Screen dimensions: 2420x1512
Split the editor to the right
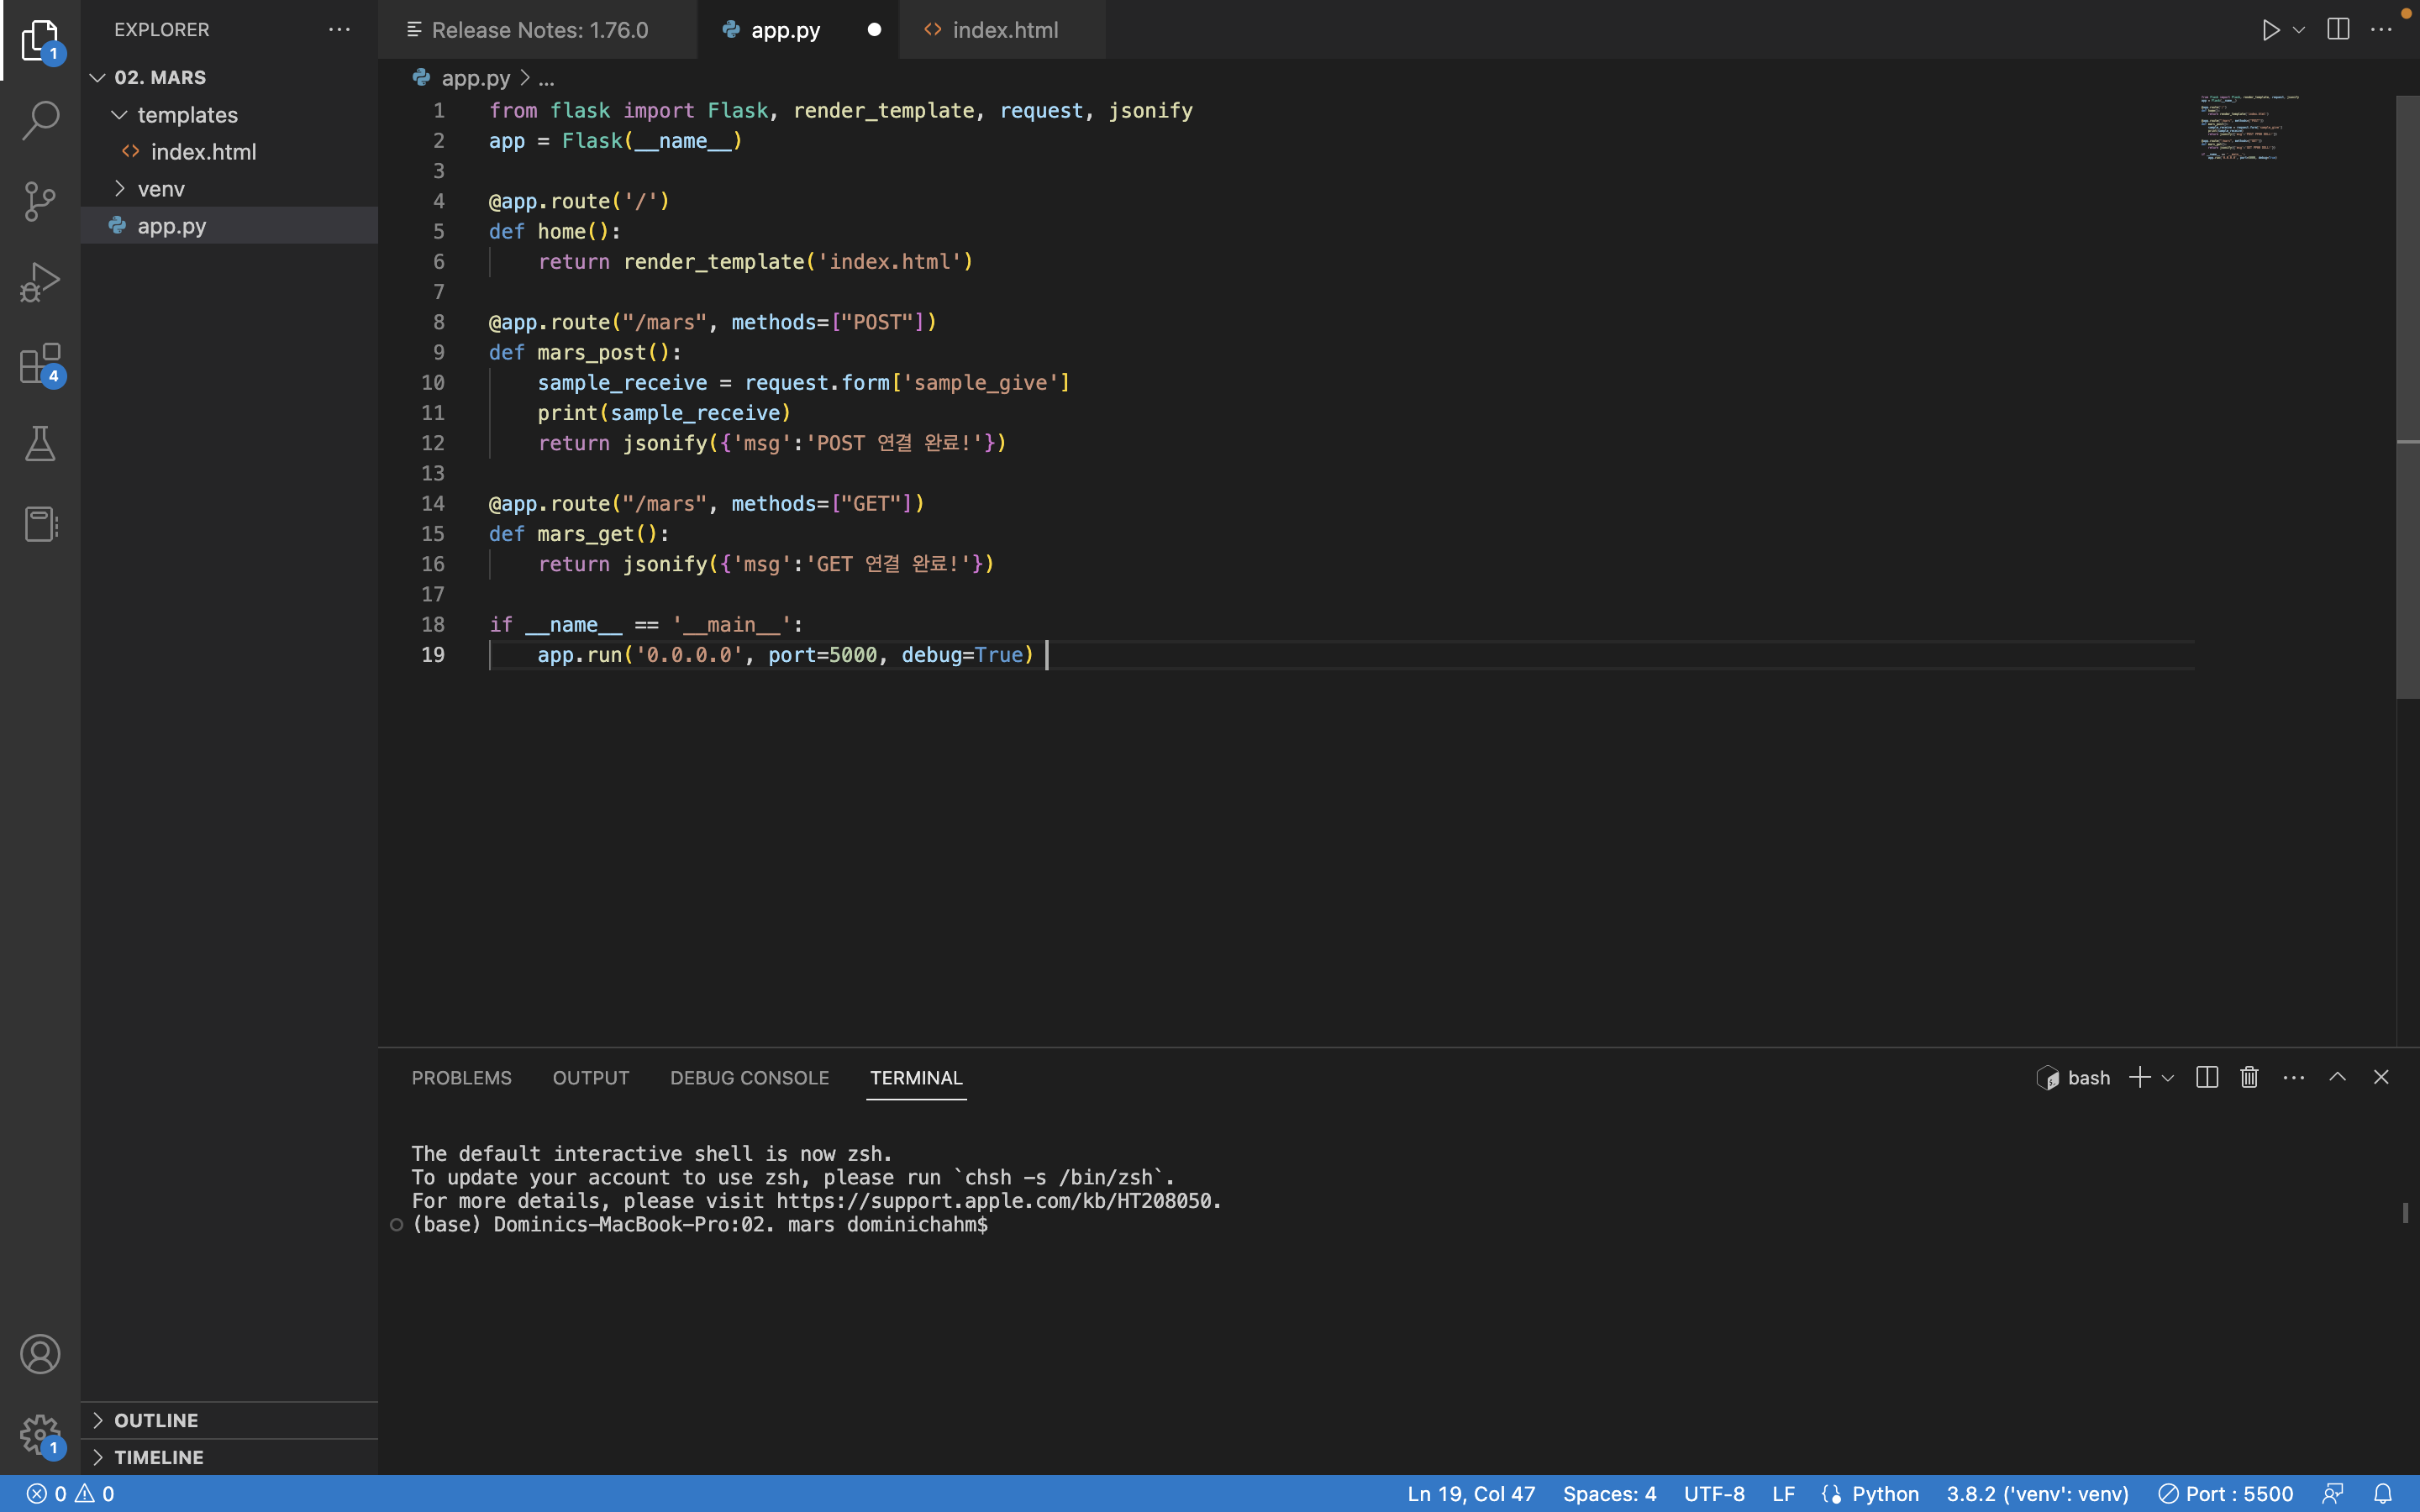pos(2338,30)
